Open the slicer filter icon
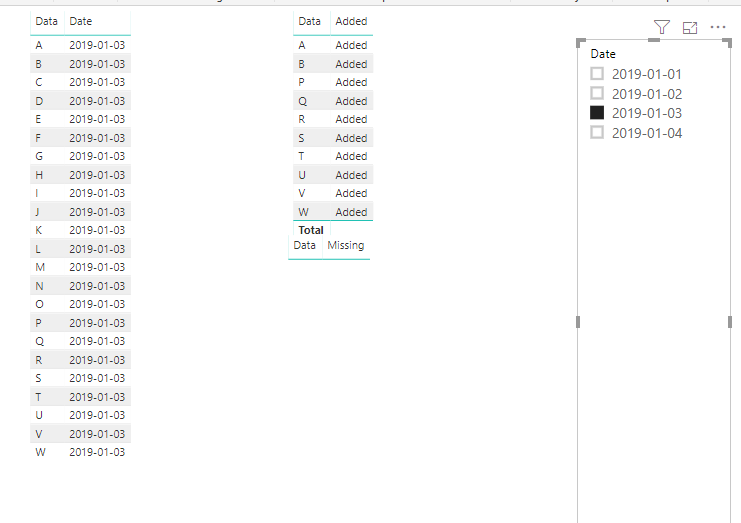The height and width of the screenshot is (523, 741). [x=662, y=27]
